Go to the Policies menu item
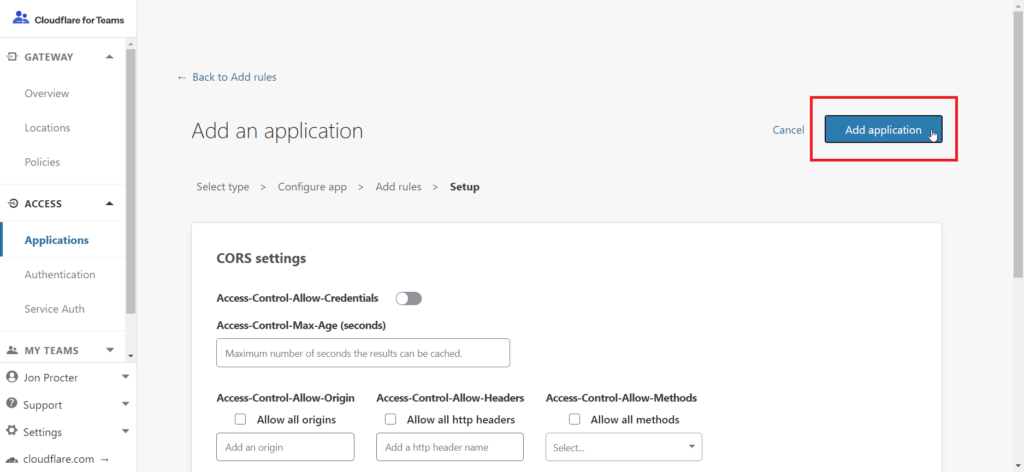 (x=42, y=162)
